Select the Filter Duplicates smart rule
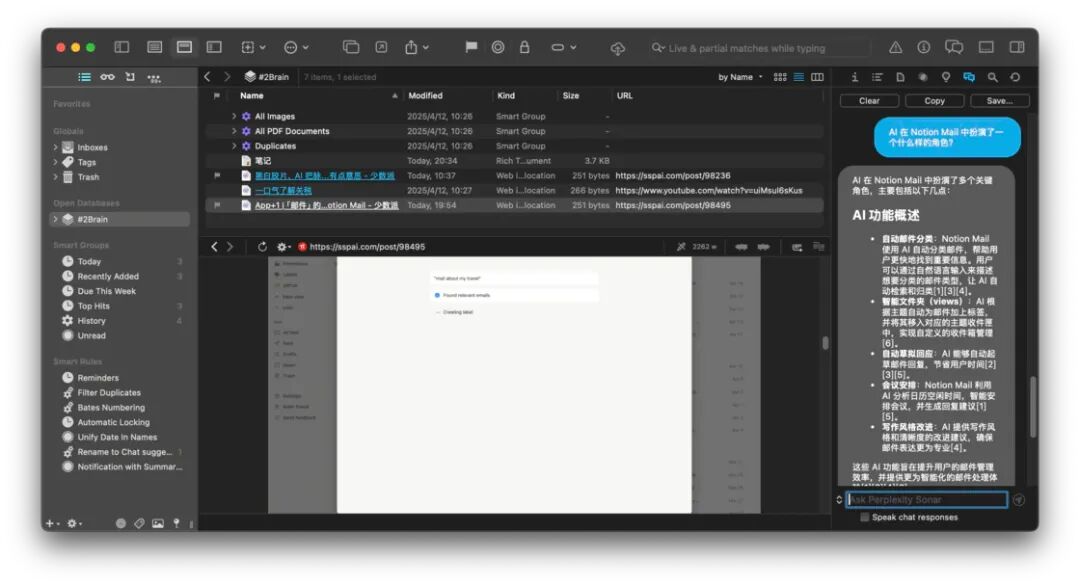This screenshot has height=586, width=1080. click(x=109, y=393)
